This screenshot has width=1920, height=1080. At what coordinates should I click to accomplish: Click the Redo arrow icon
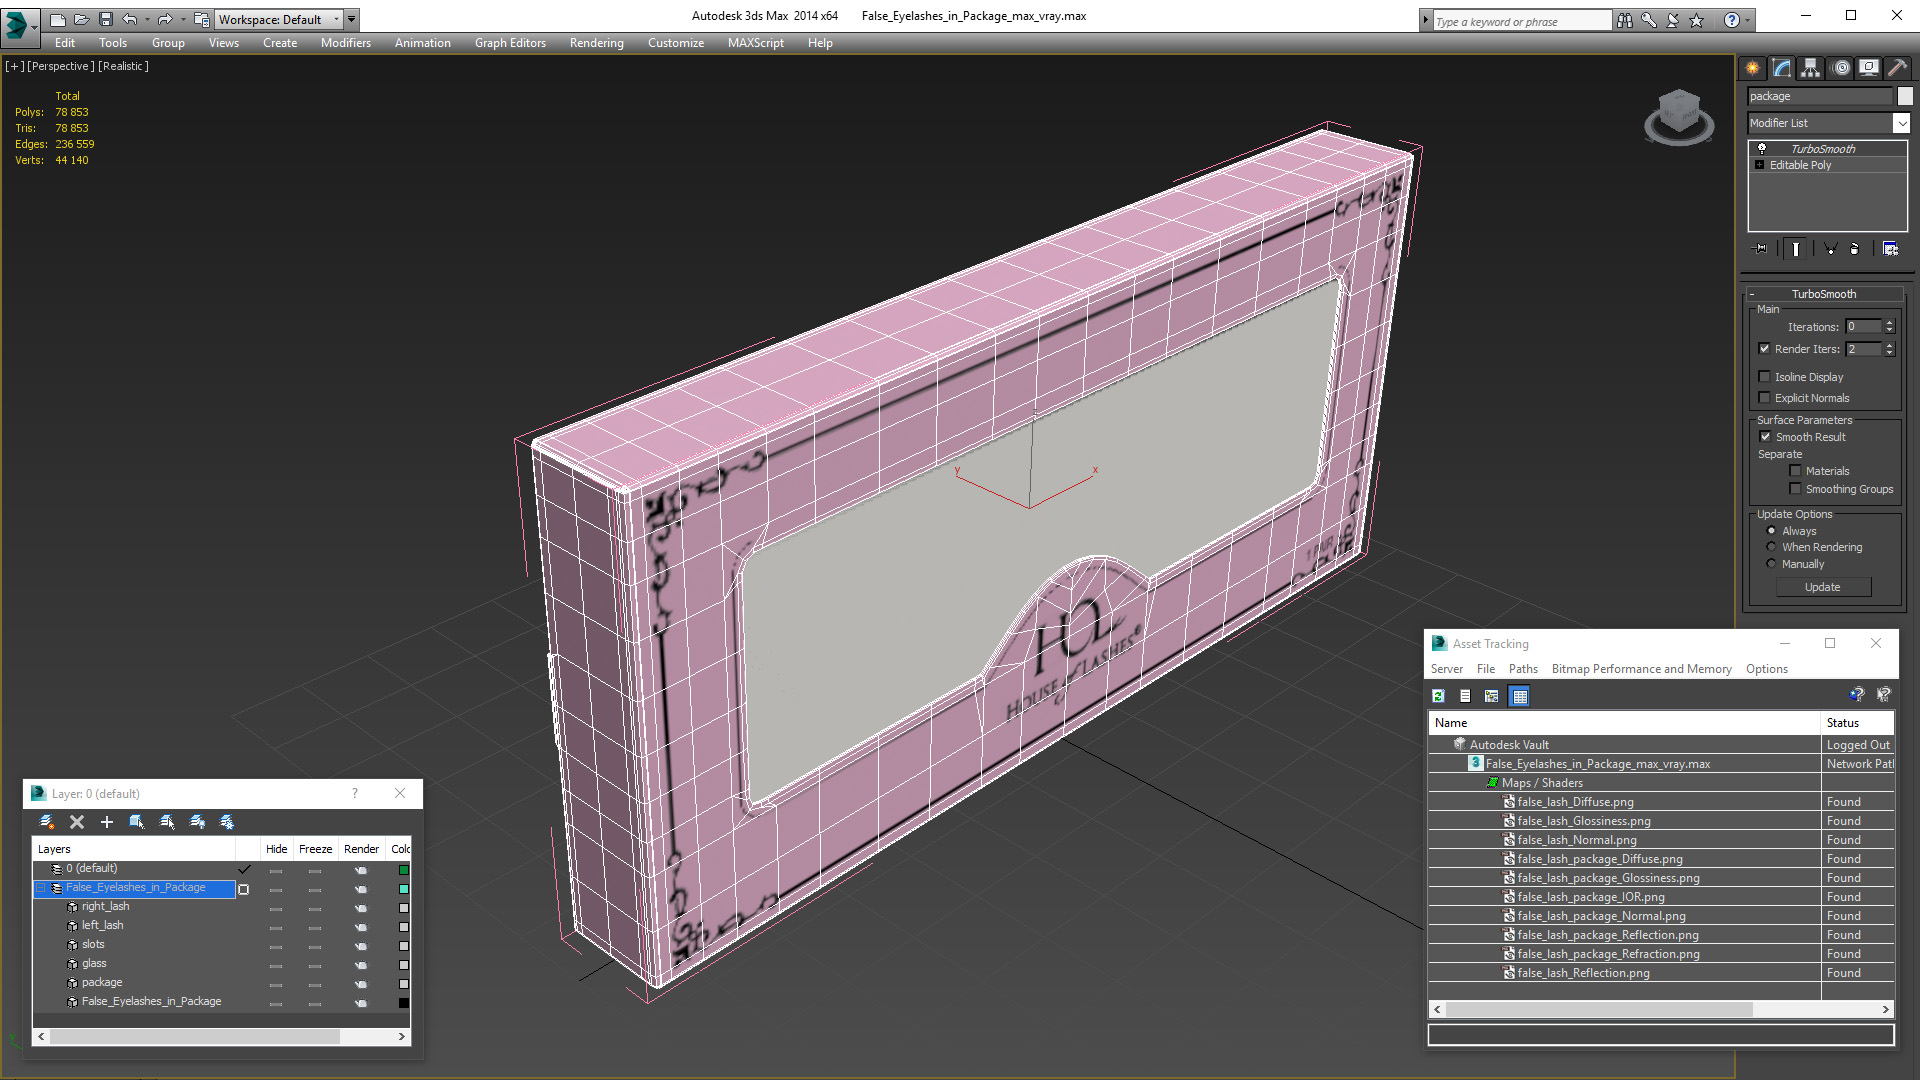pos(165,19)
